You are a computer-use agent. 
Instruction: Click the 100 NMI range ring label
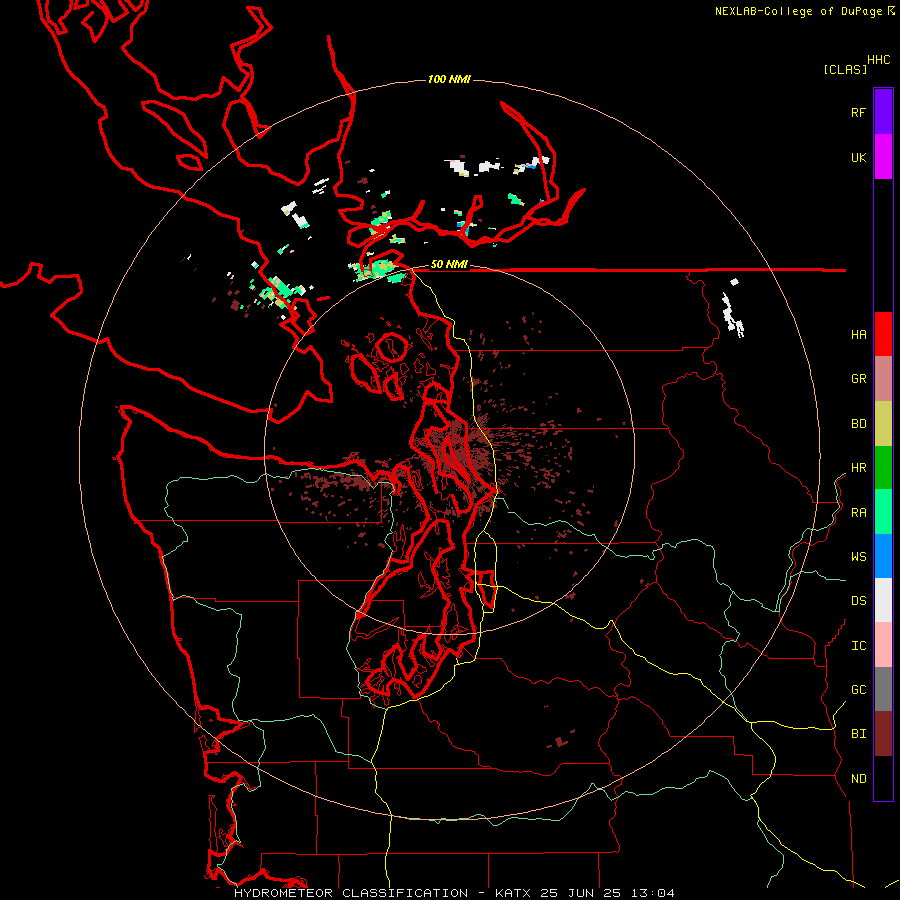449,79
